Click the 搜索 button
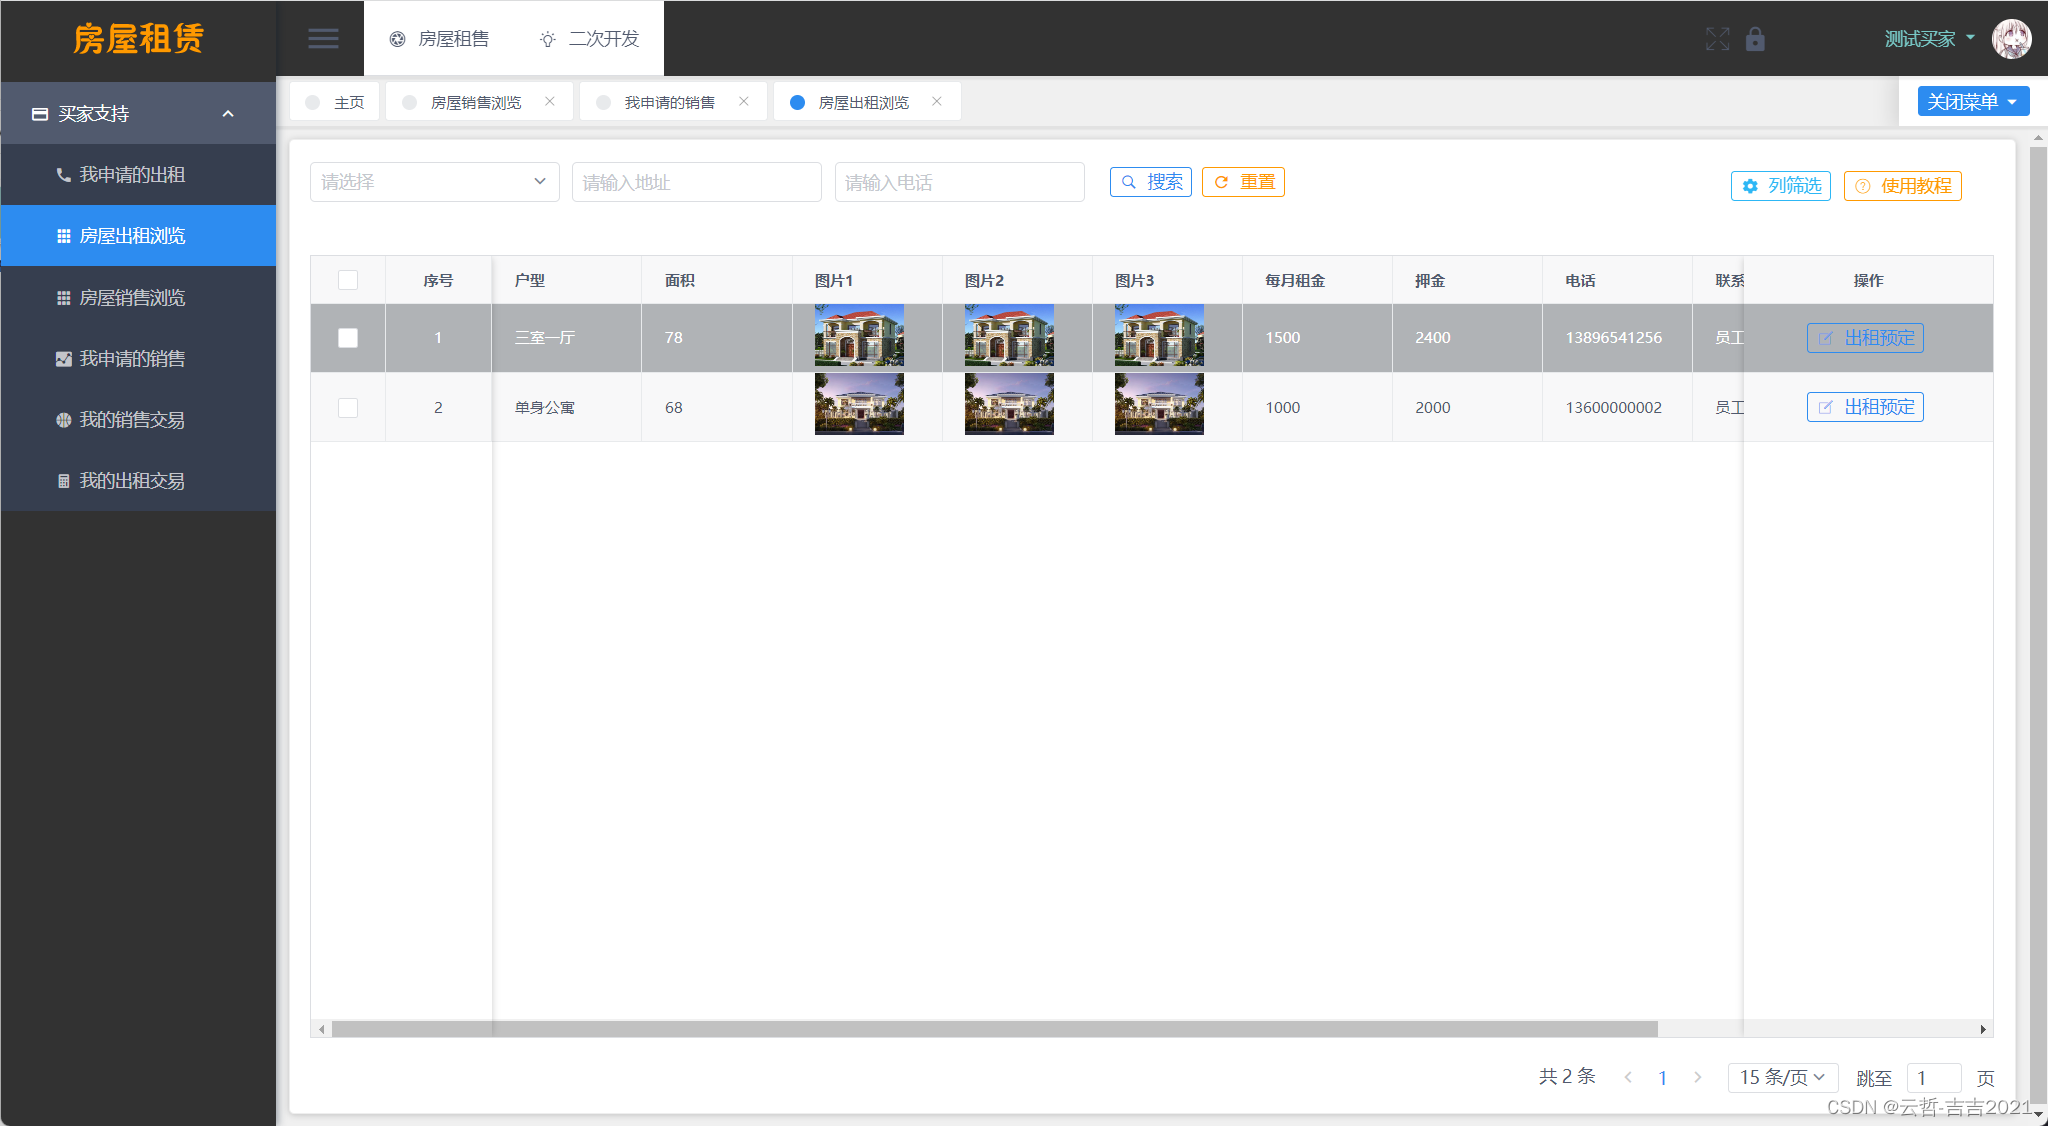This screenshot has width=2048, height=1126. tap(1151, 182)
